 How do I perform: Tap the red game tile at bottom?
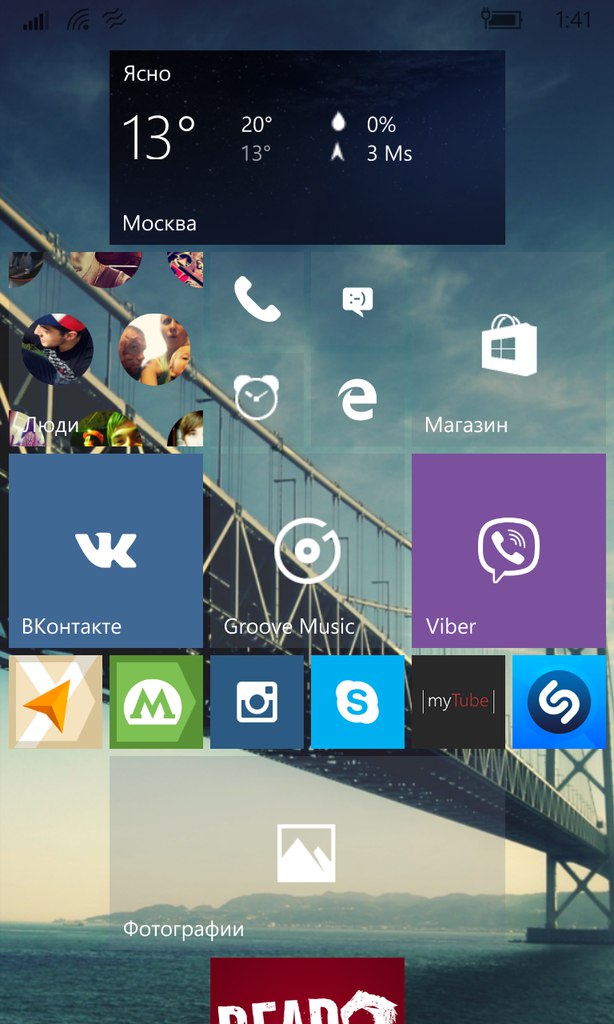pos(307,992)
